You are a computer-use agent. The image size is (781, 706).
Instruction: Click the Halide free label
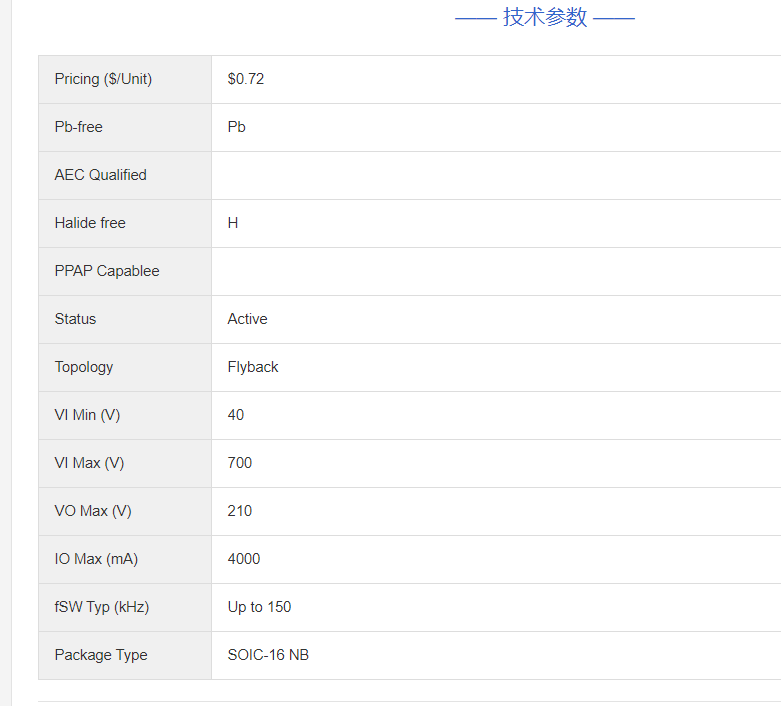[x=90, y=223]
